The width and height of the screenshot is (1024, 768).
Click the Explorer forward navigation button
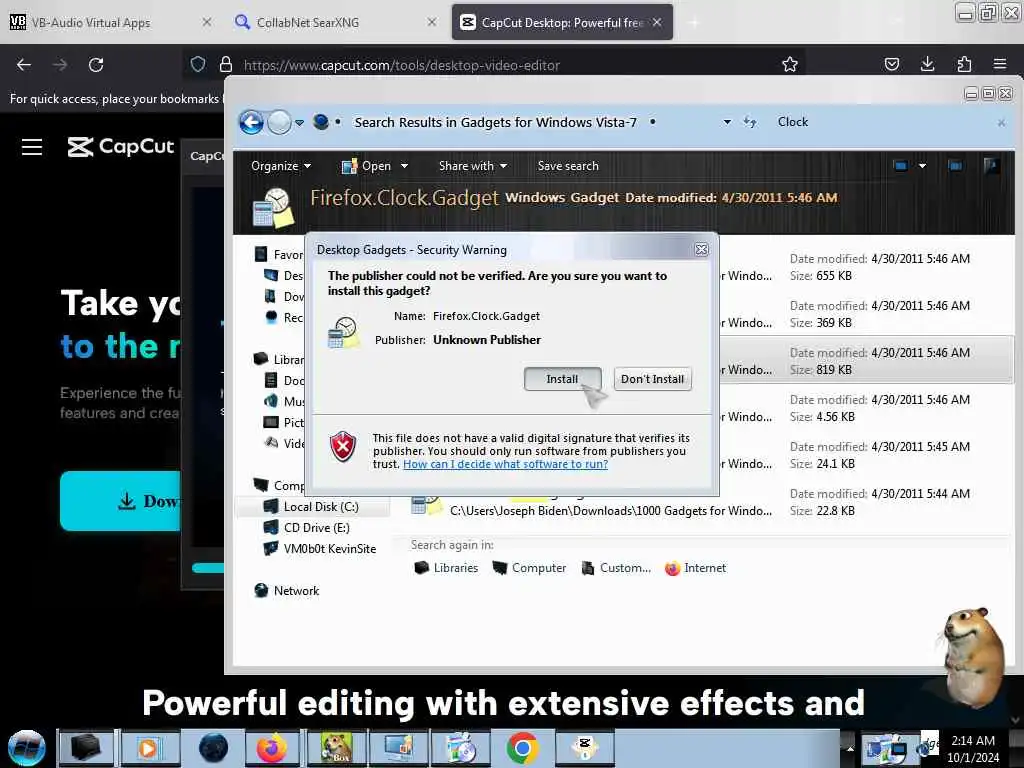pyautogui.click(x=280, y=122)
